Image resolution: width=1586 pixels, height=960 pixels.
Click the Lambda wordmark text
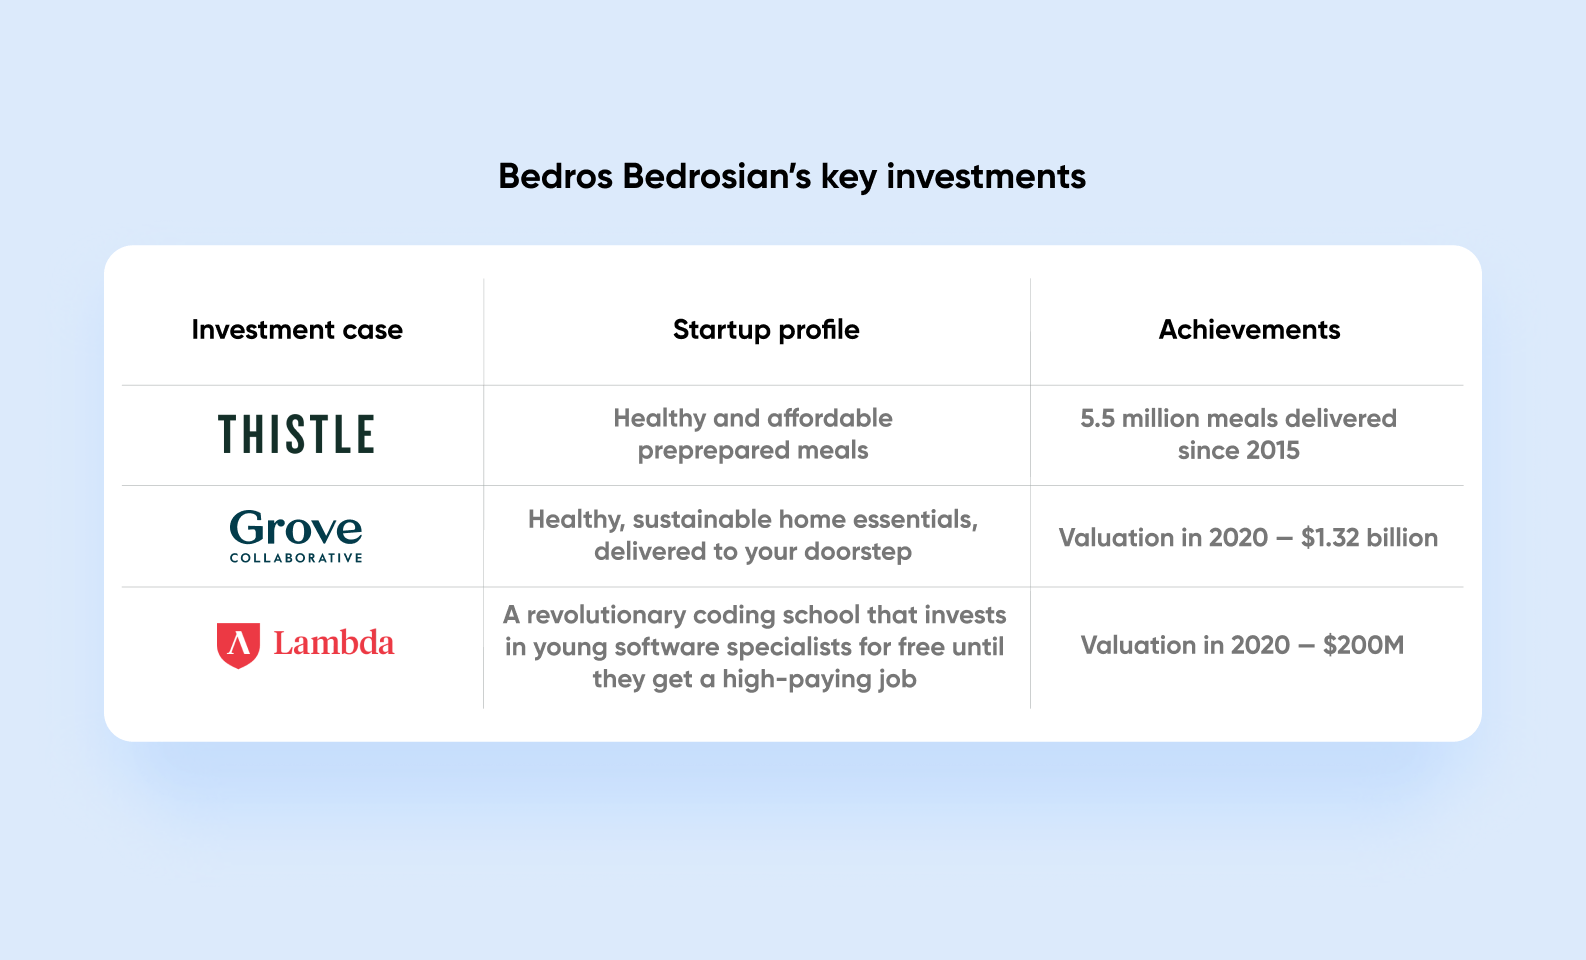pos(334,643)
